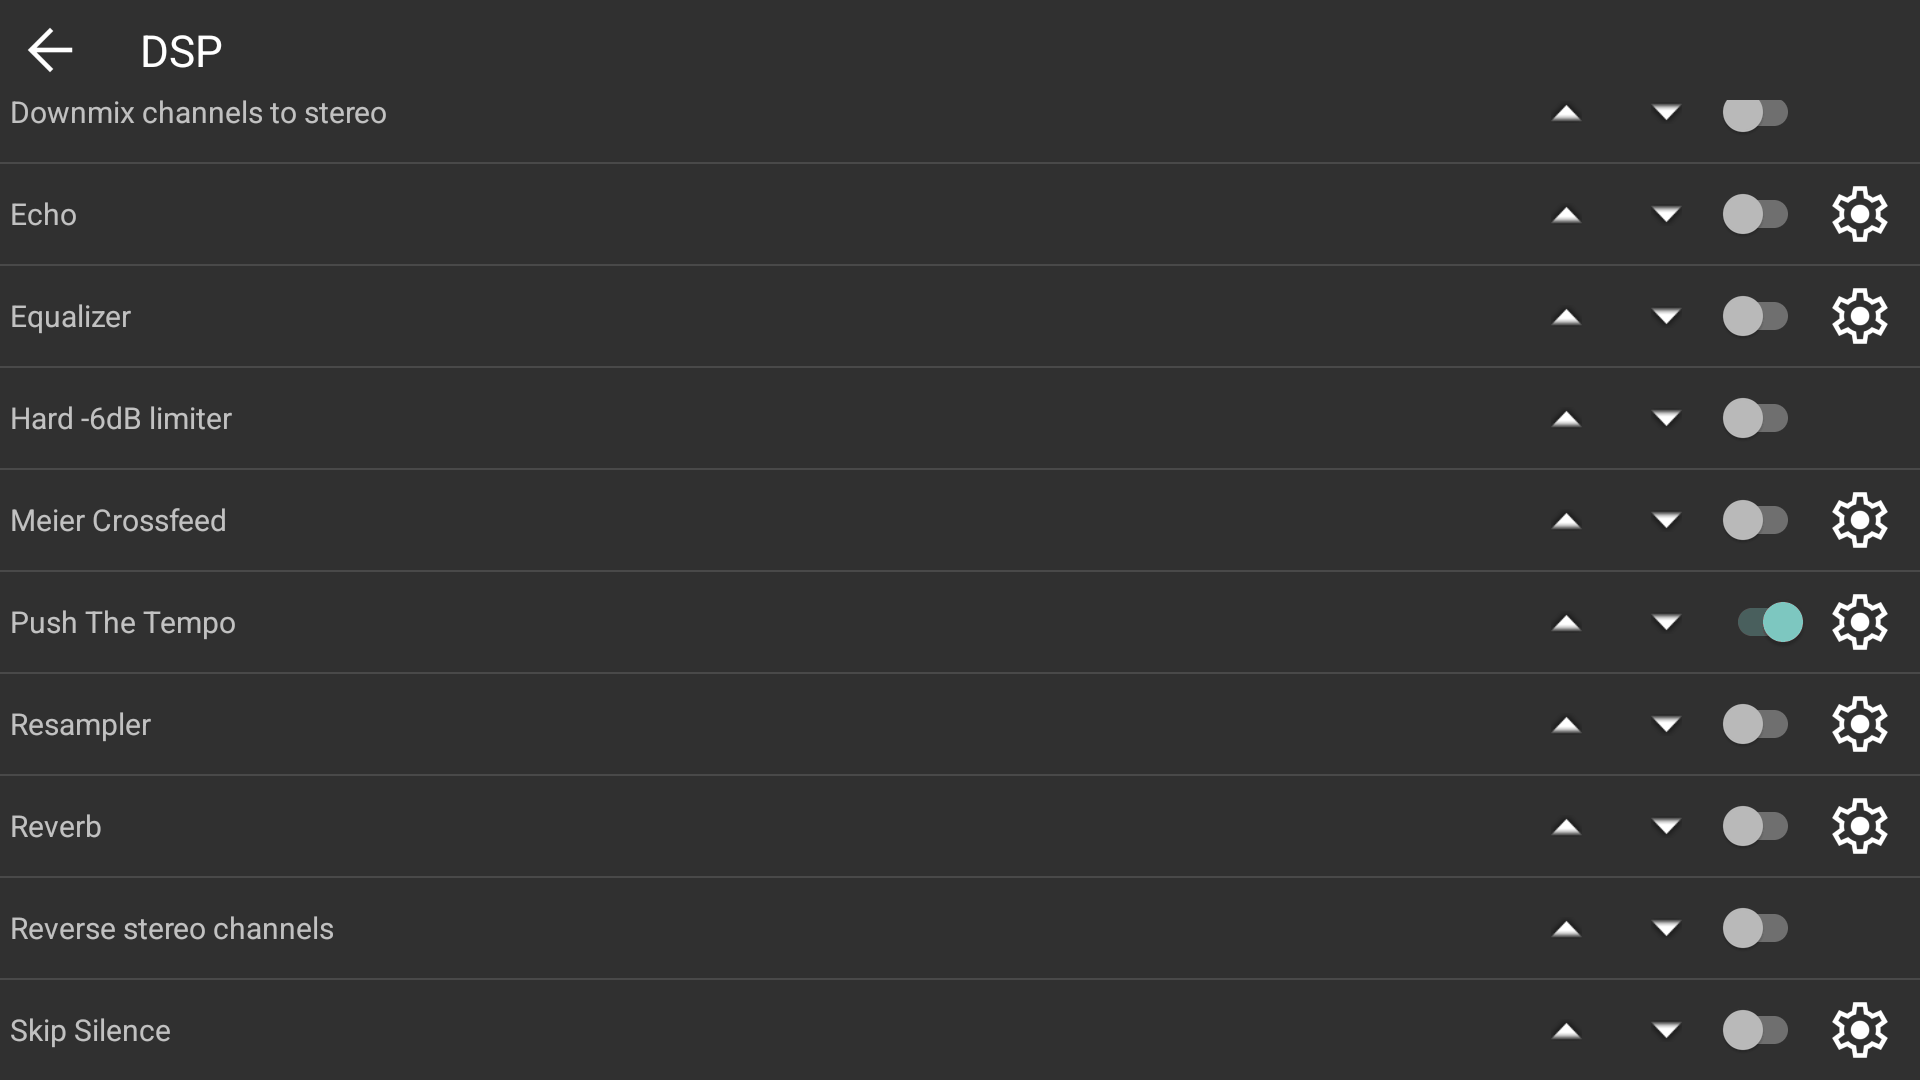
Task: Move Echo up with the up arrow
Action: coord(1566,214)
